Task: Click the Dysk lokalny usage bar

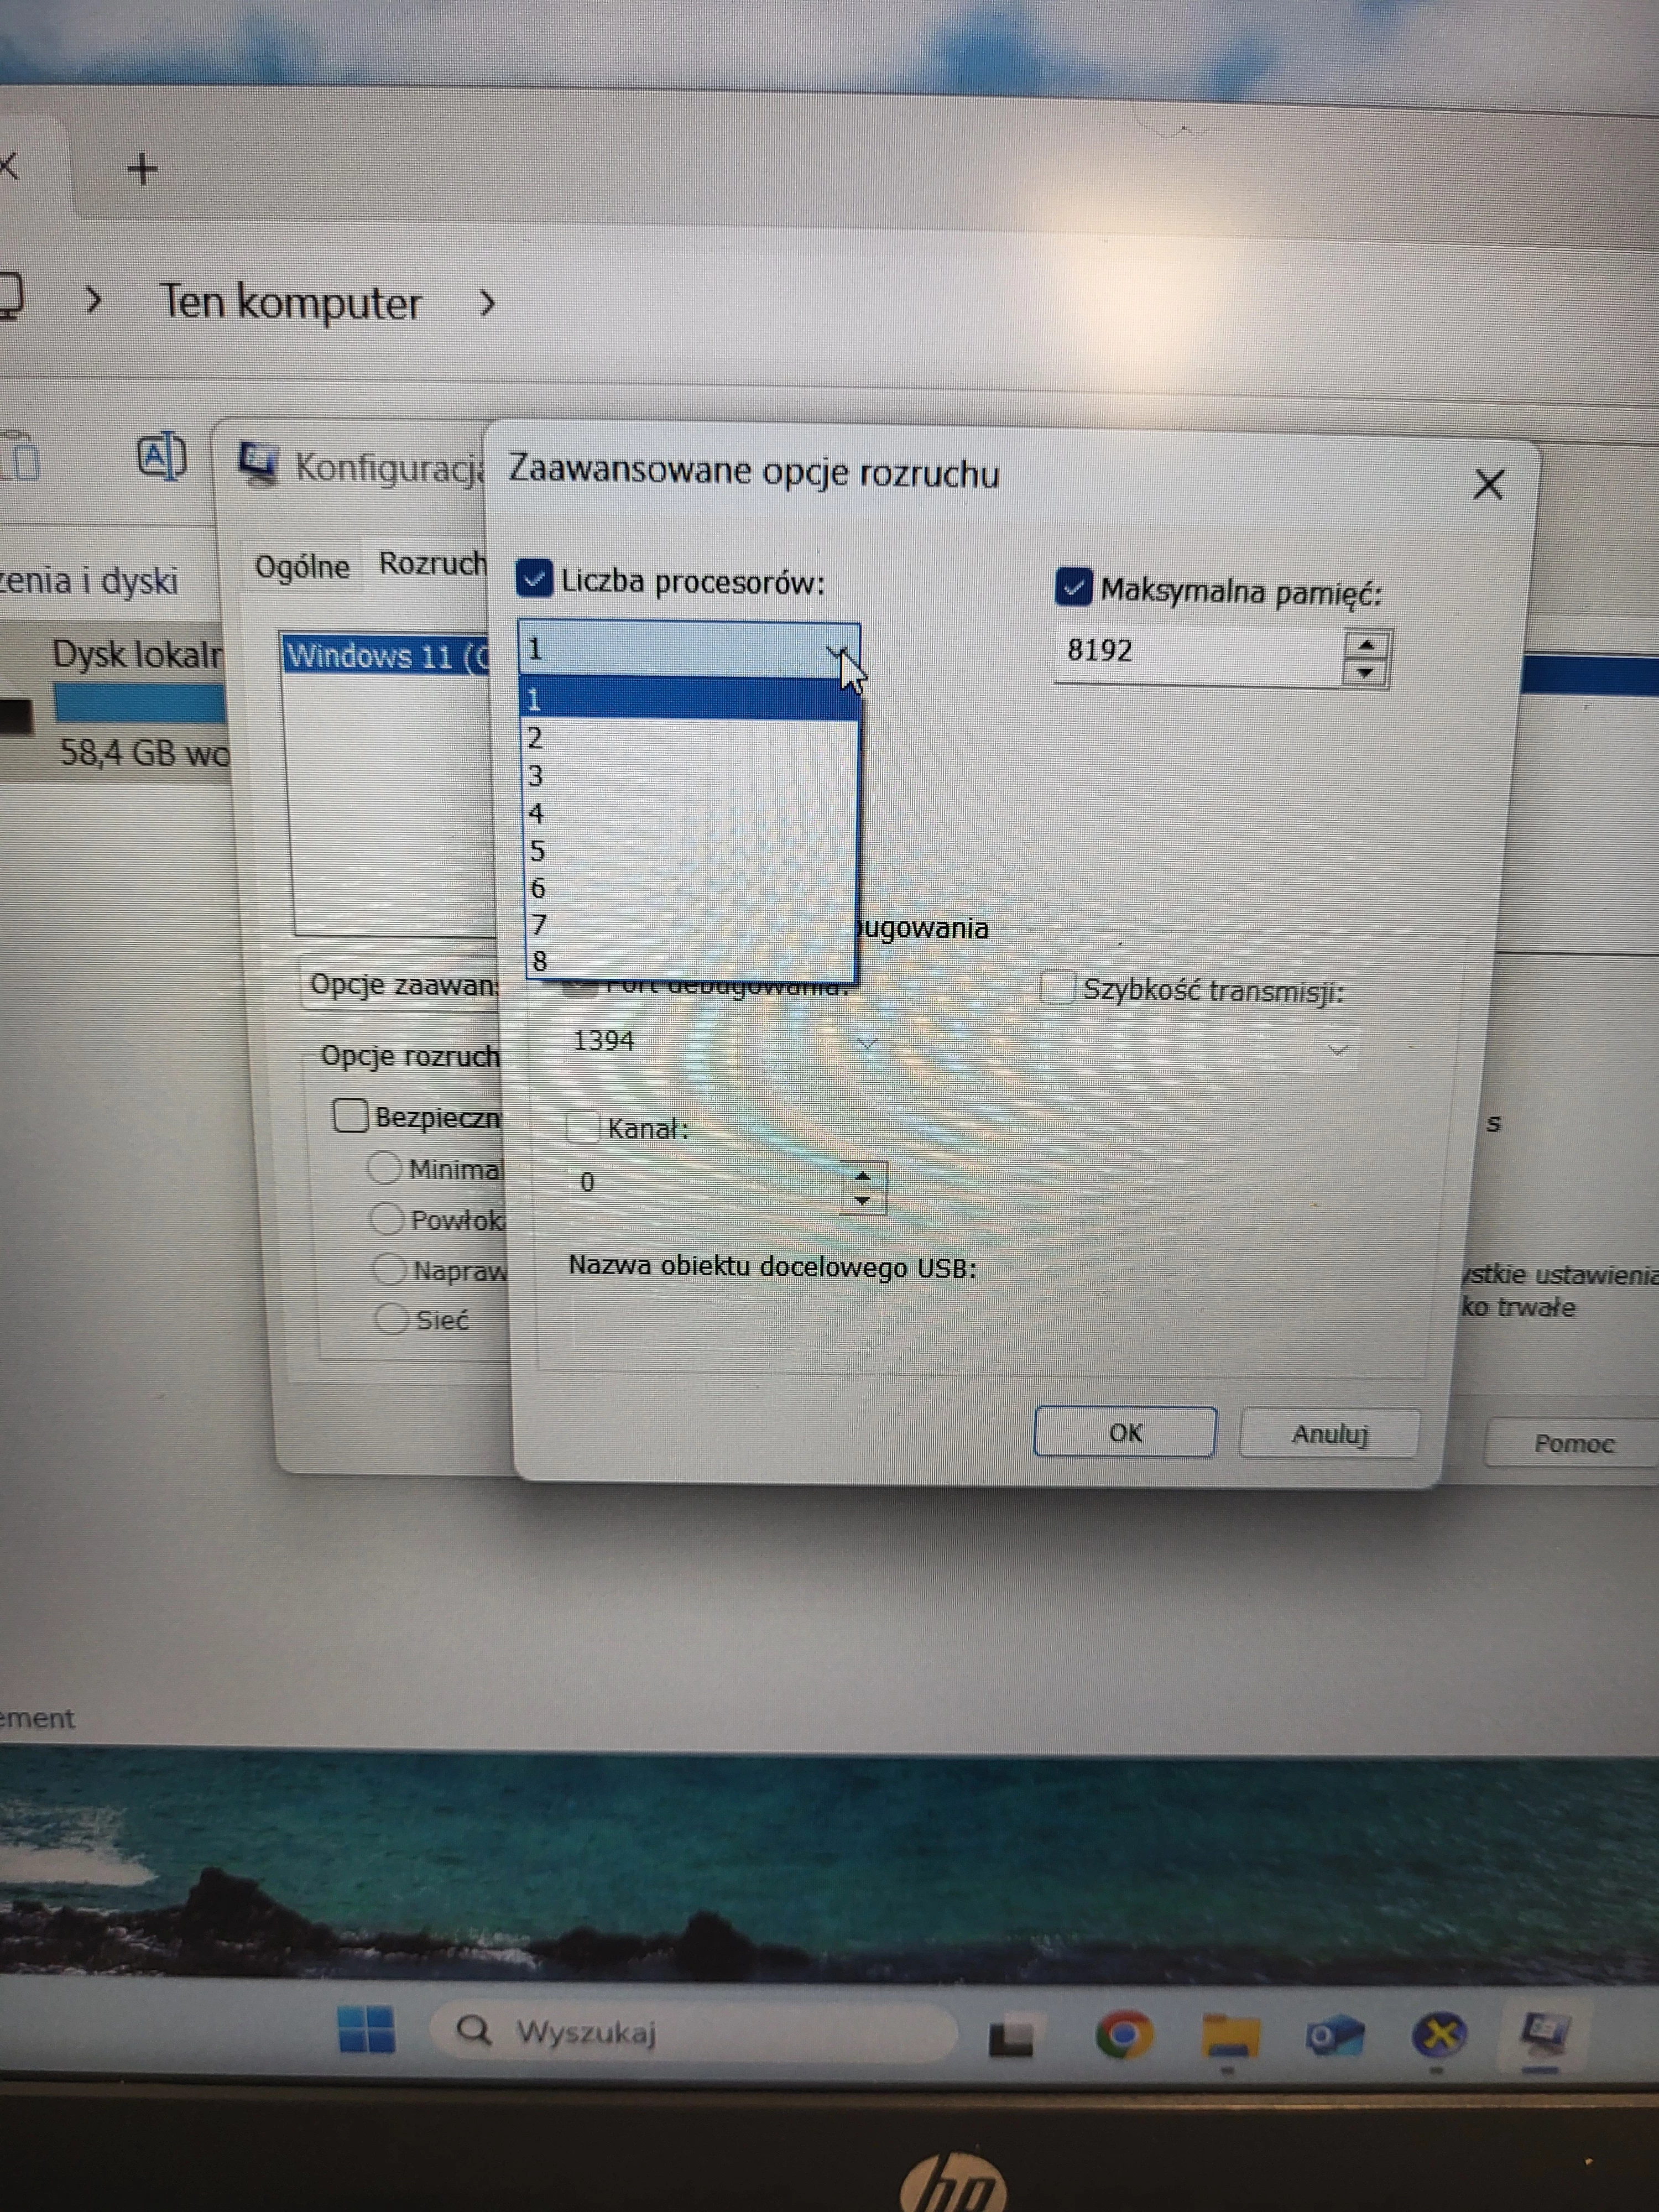Action: [x=140, y=703]
